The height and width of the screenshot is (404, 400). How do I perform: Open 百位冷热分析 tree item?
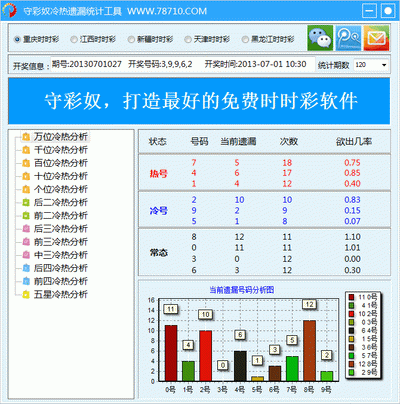pos(61,163)
